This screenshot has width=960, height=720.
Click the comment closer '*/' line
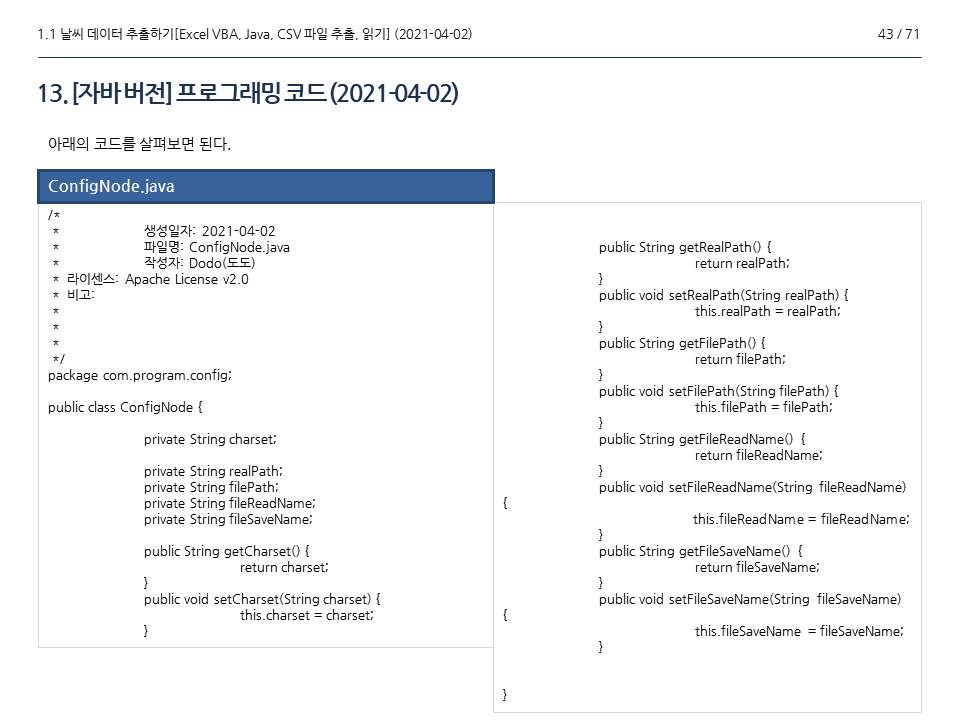click(x=59, y=359)
